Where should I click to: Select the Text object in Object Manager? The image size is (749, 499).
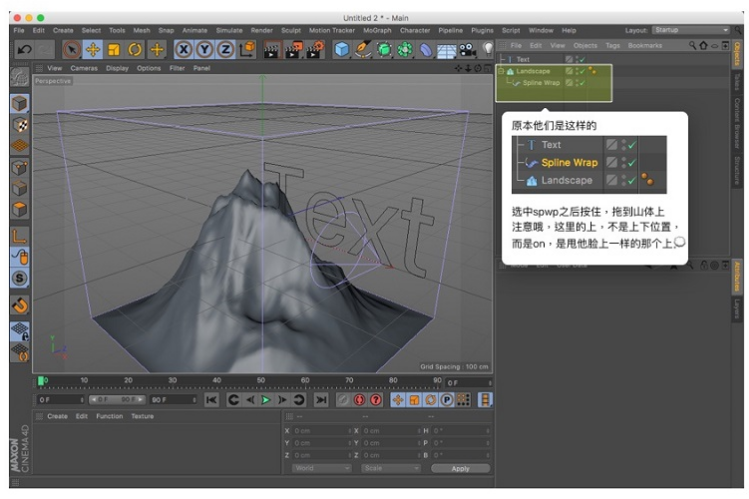[523, 60]
